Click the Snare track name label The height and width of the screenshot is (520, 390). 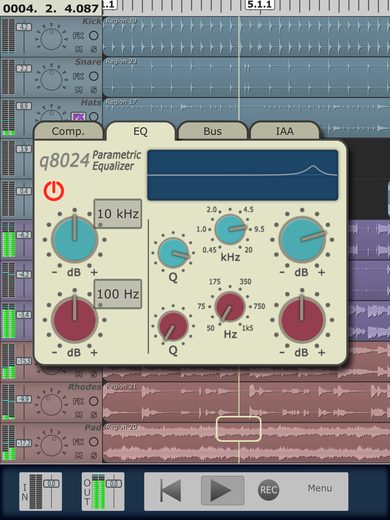[88, 62]
